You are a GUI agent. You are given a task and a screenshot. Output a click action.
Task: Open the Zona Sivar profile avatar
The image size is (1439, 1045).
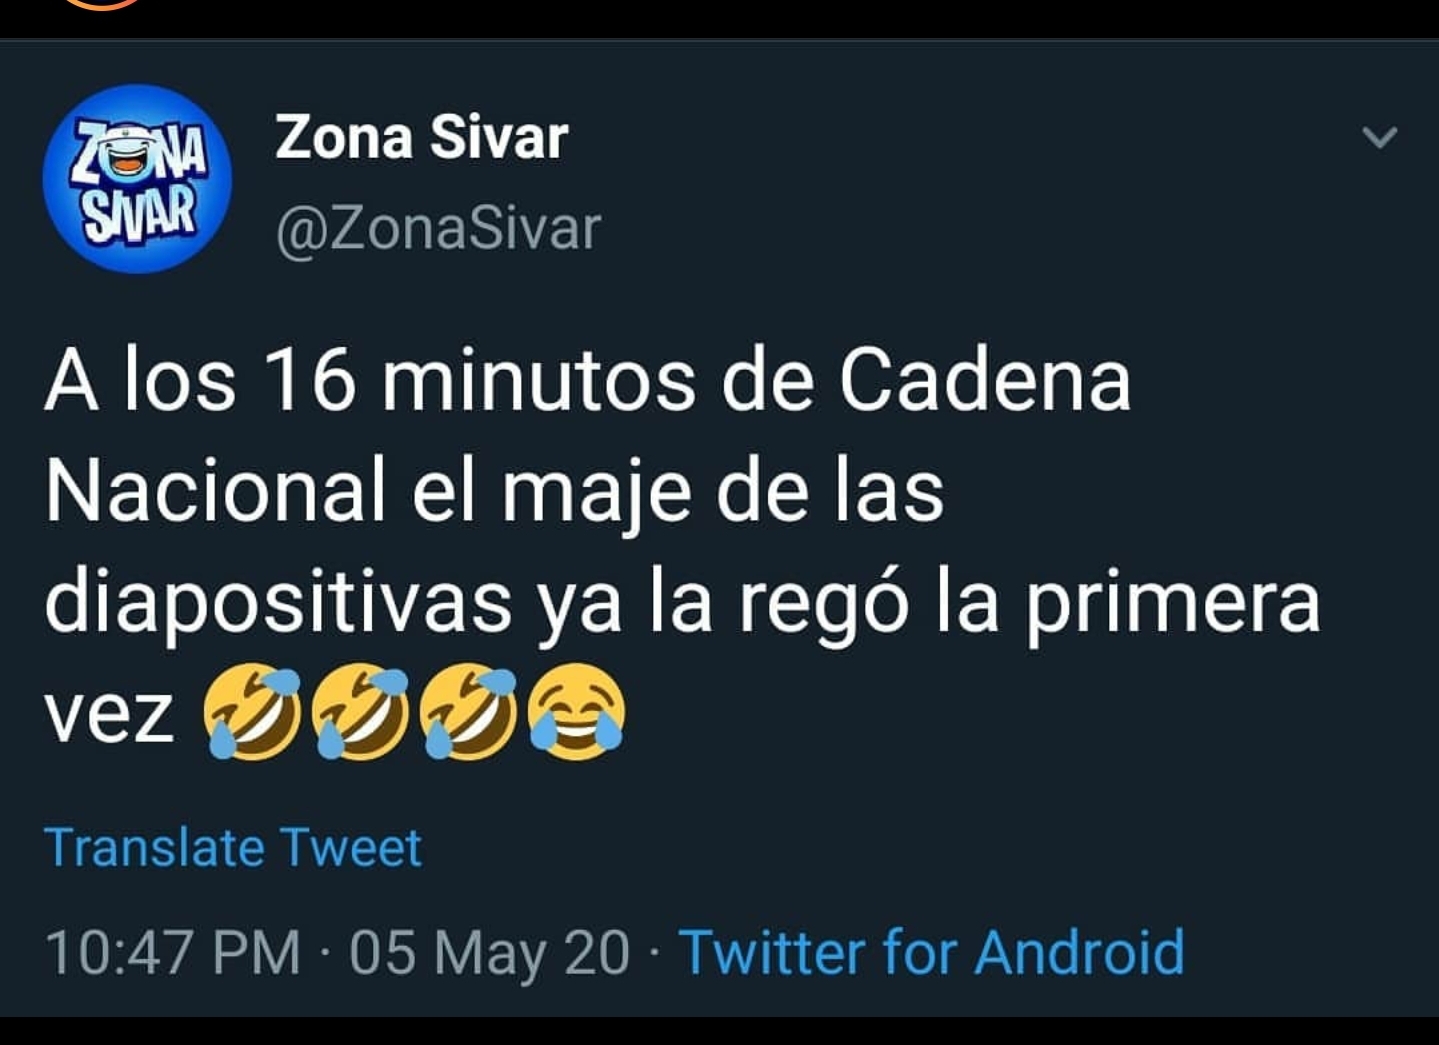pyautogui.click(x=137, y=178)
